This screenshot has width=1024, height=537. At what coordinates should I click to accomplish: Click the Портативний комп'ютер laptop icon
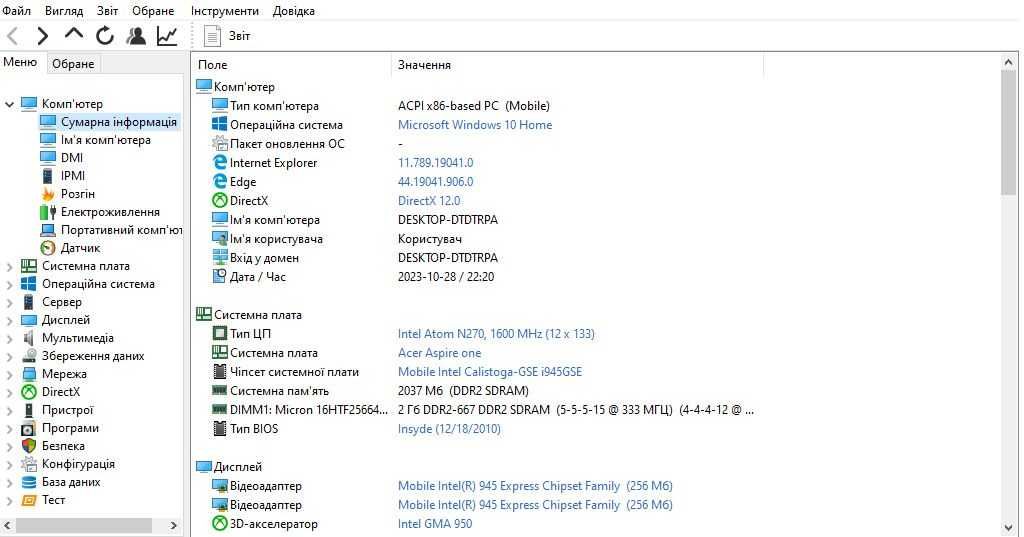(48, 230)
